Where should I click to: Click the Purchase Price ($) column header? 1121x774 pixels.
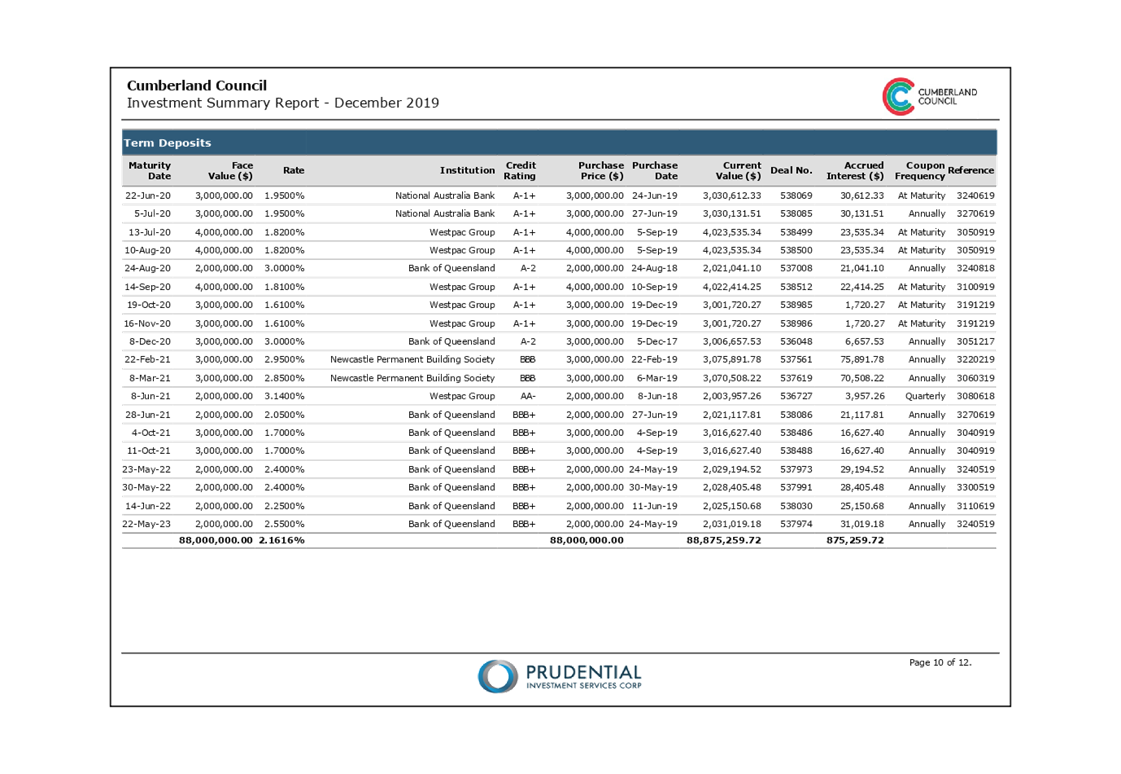600,171
